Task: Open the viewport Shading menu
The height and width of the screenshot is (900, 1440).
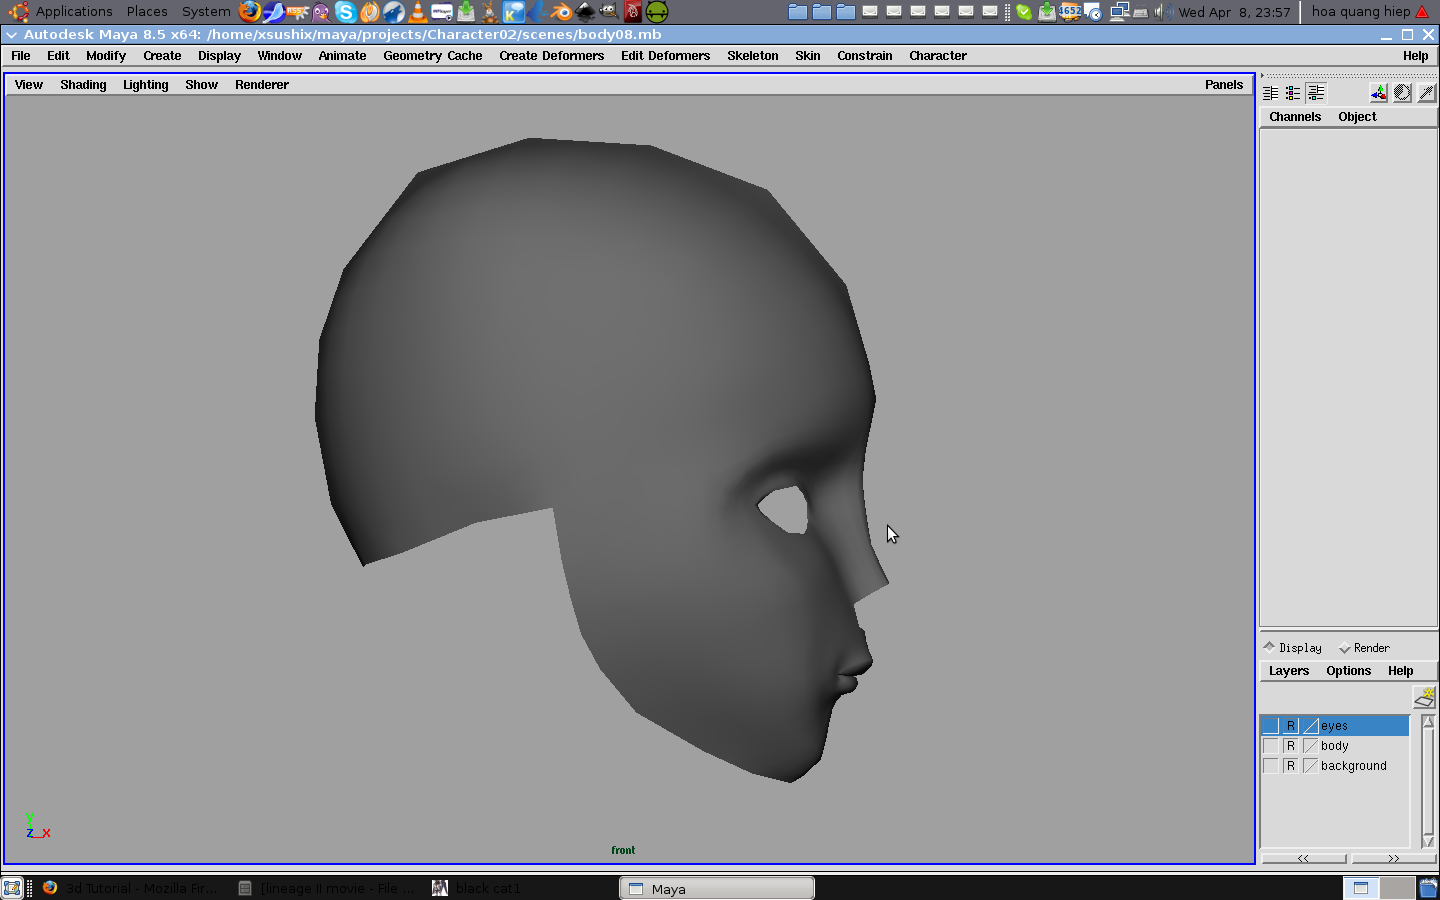Action: [83, 85]
